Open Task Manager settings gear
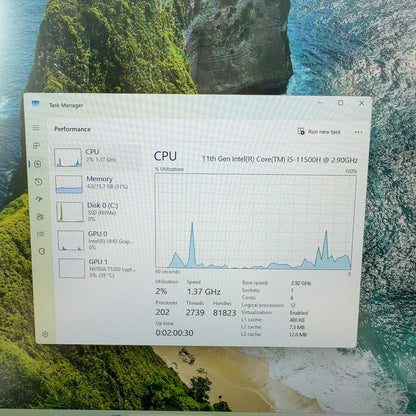The image size is (416, 416). tap(45, 334)
